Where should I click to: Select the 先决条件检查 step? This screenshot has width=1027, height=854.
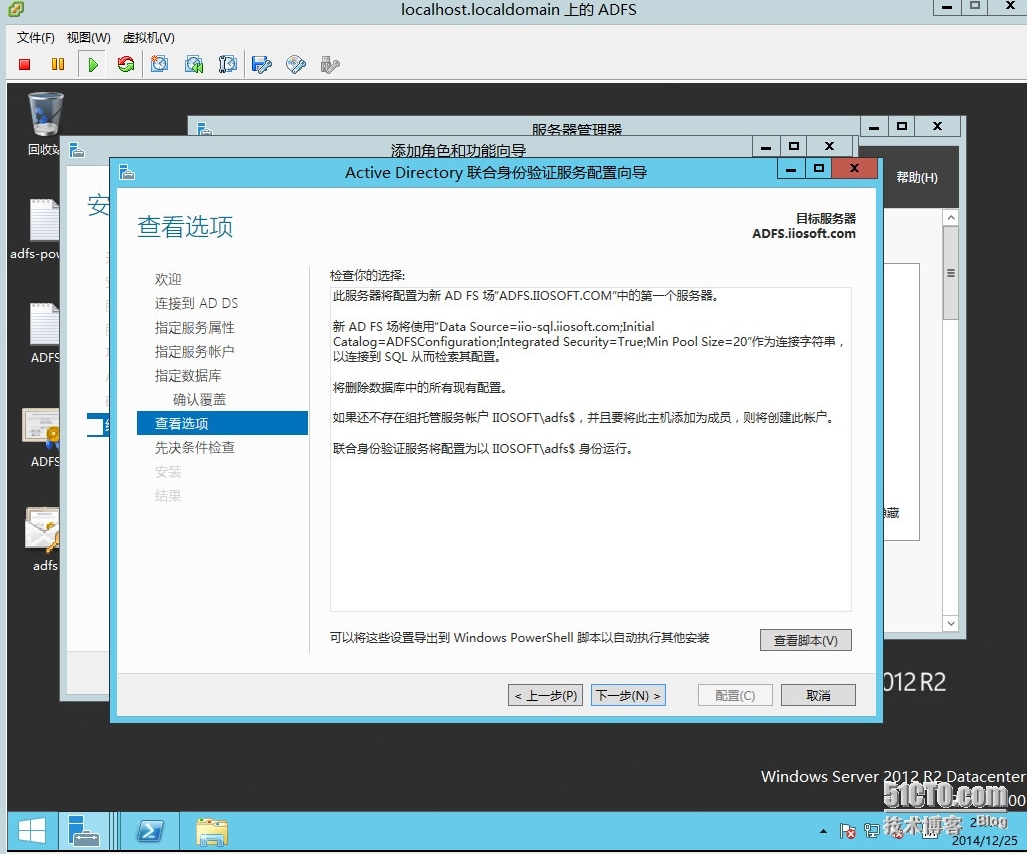(195, 447)
